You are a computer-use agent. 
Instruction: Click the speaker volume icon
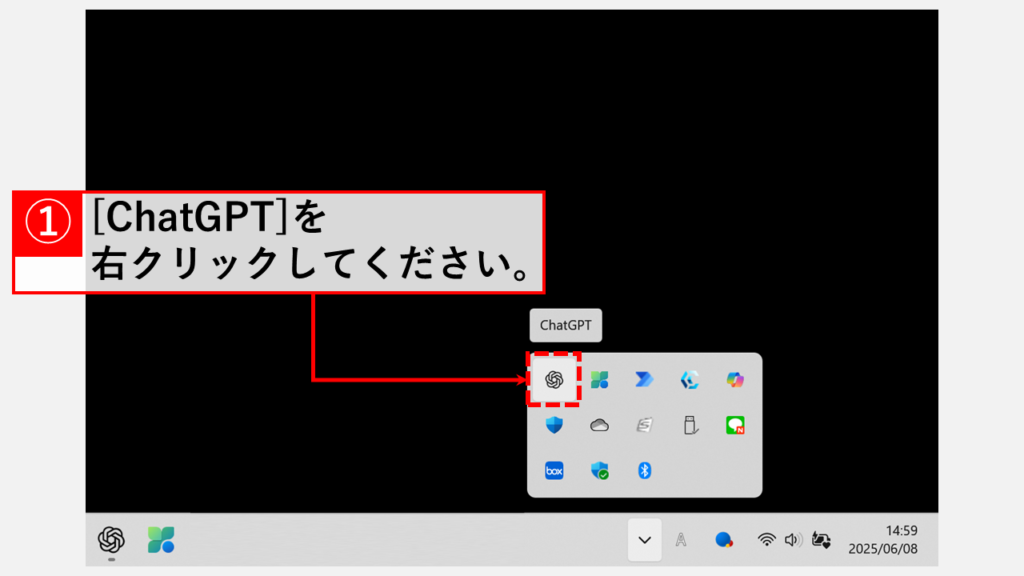793,540
